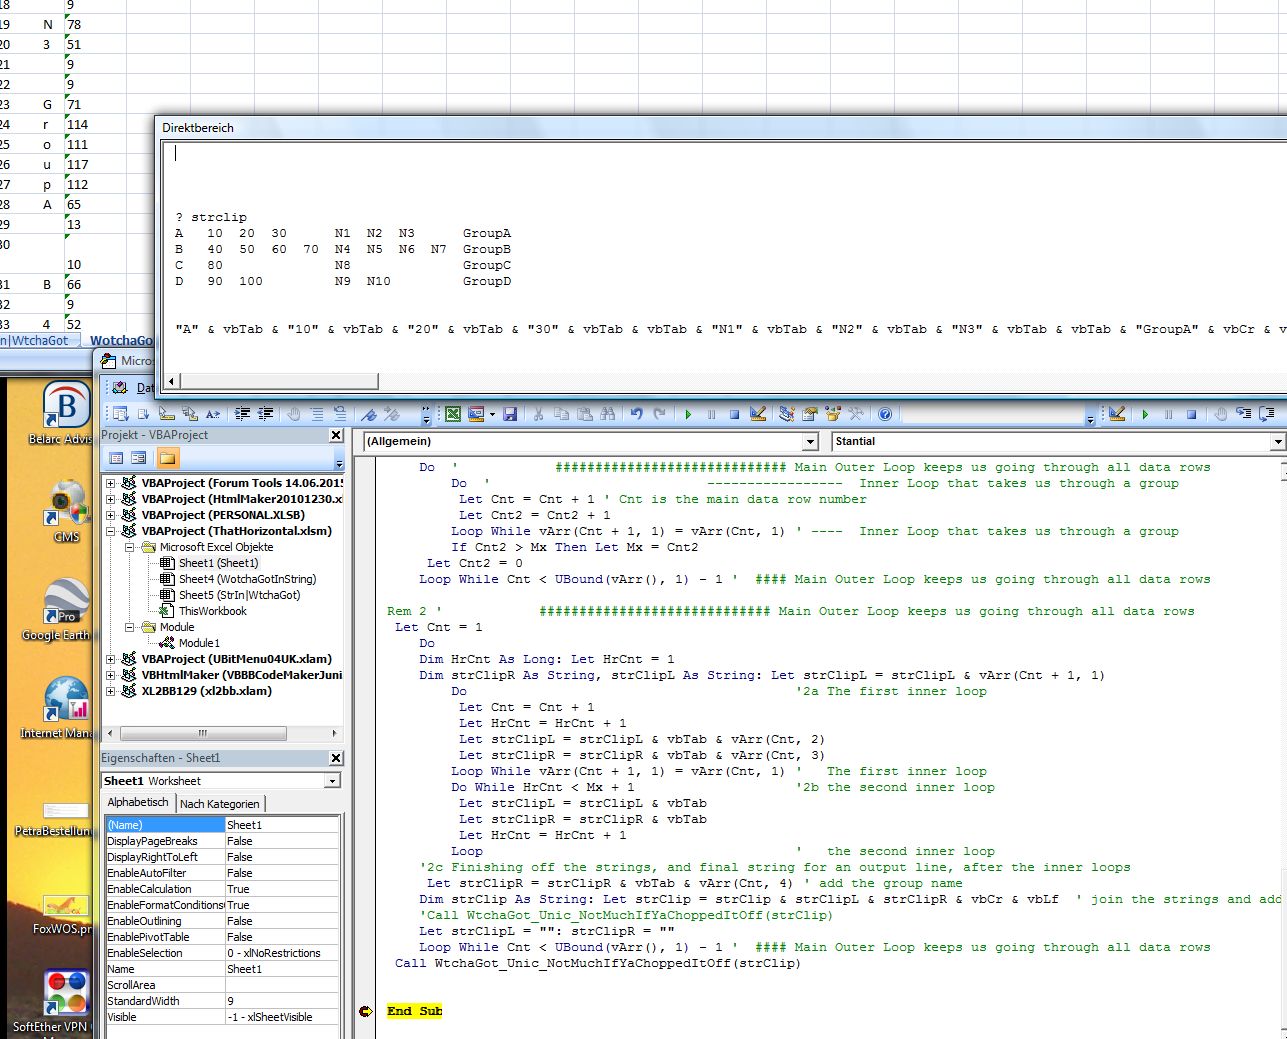
Task: Click the Undo arrow icon
Action: click(636, 414)
